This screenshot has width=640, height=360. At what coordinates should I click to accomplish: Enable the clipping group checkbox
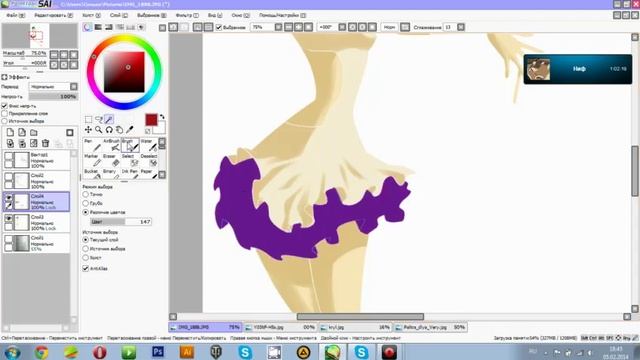[x=4, y=113]
